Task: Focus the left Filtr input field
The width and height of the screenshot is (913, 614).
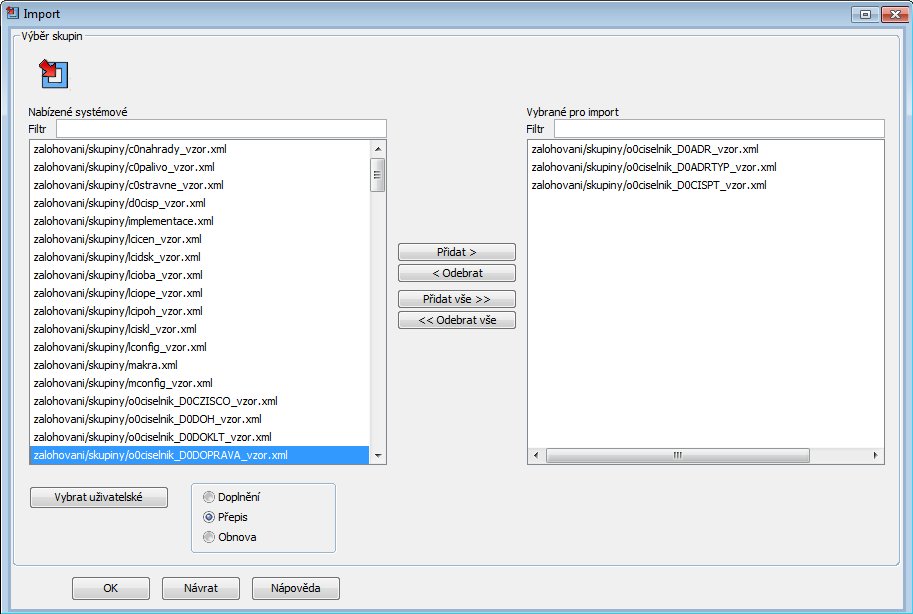Action: (x=221, y=129)
